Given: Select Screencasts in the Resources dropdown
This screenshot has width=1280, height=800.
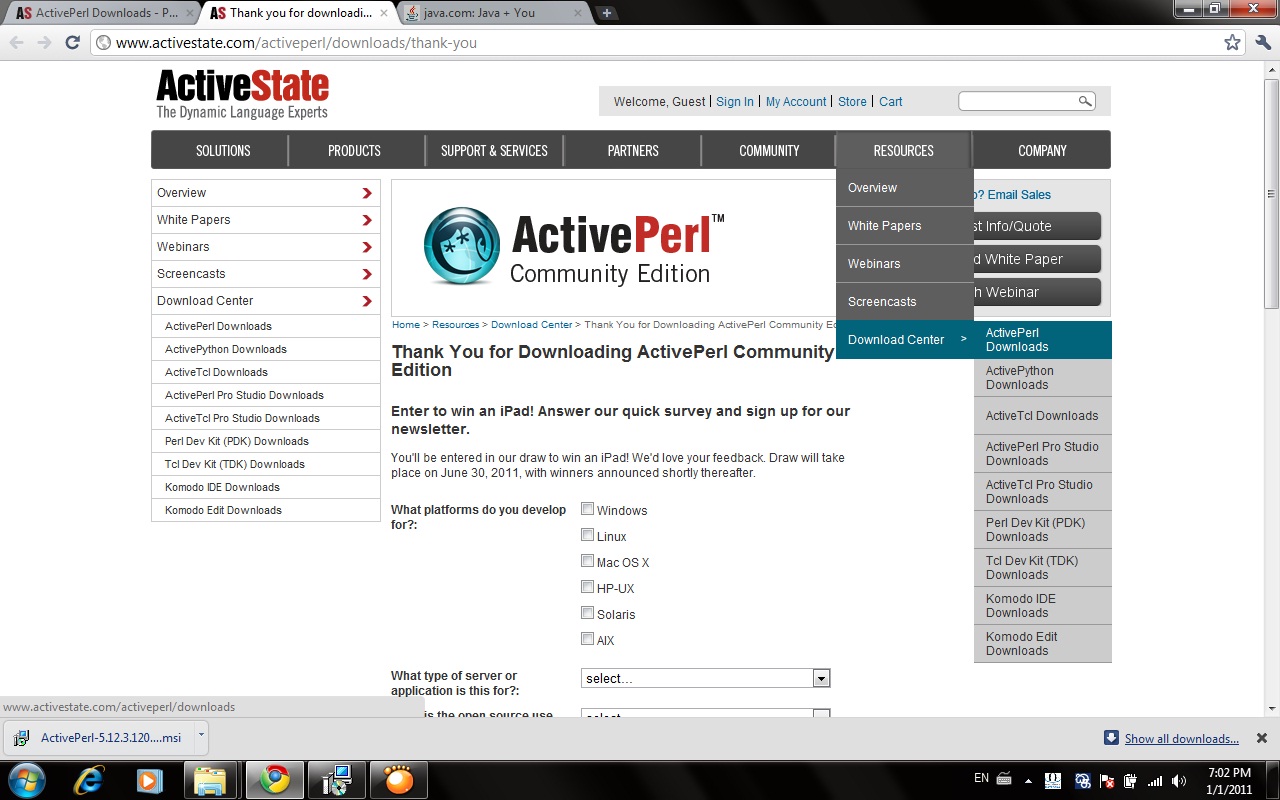Looking at the screenshot, I should point(905,302).
